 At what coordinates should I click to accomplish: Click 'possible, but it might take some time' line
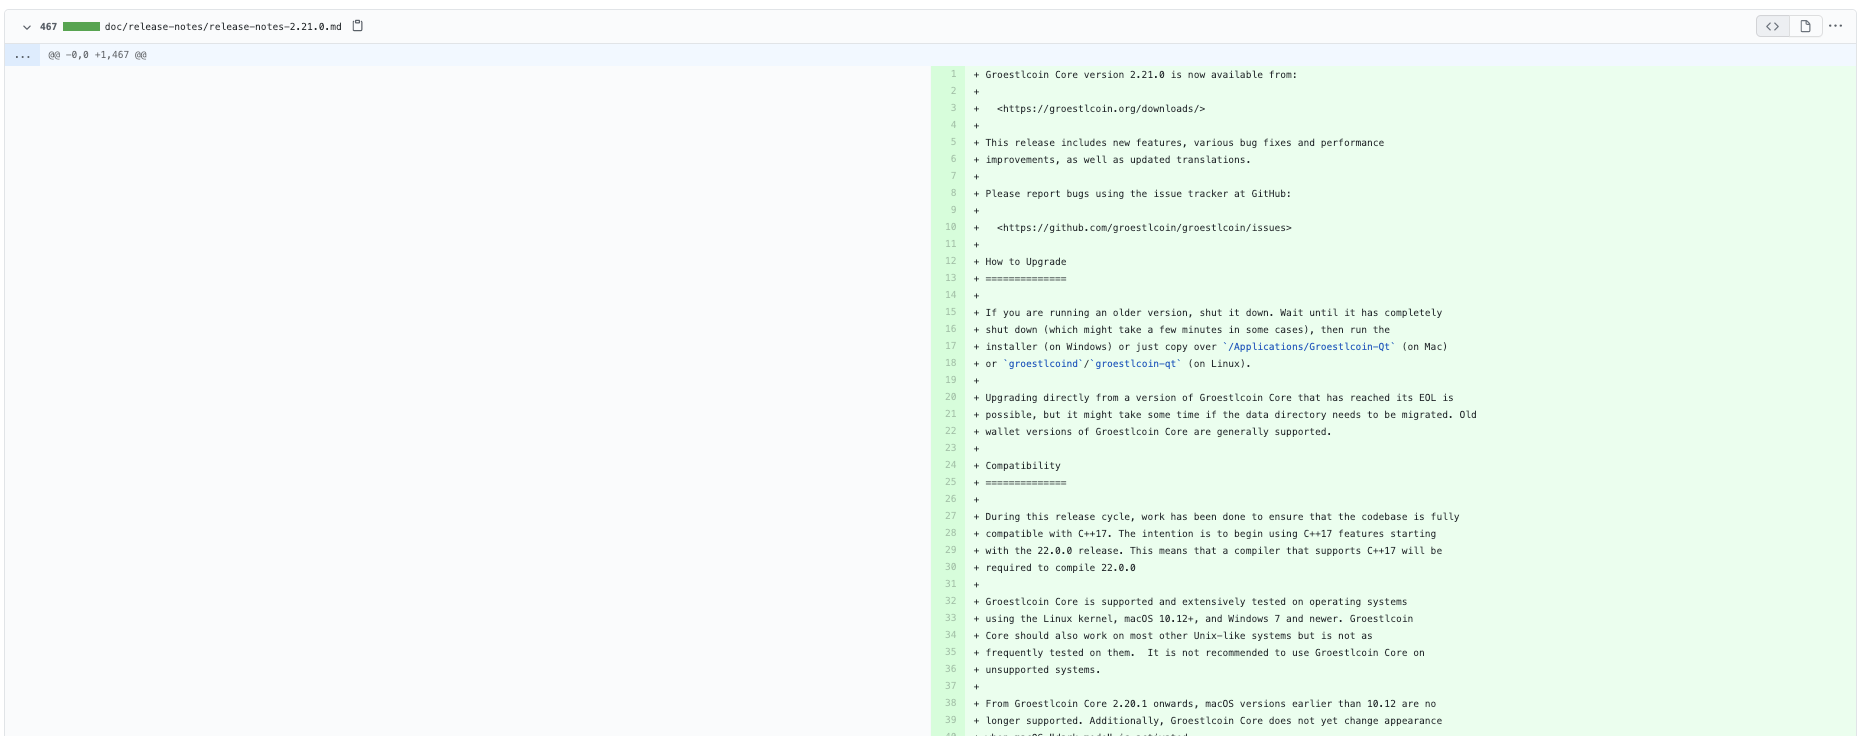click(1231, 415)
